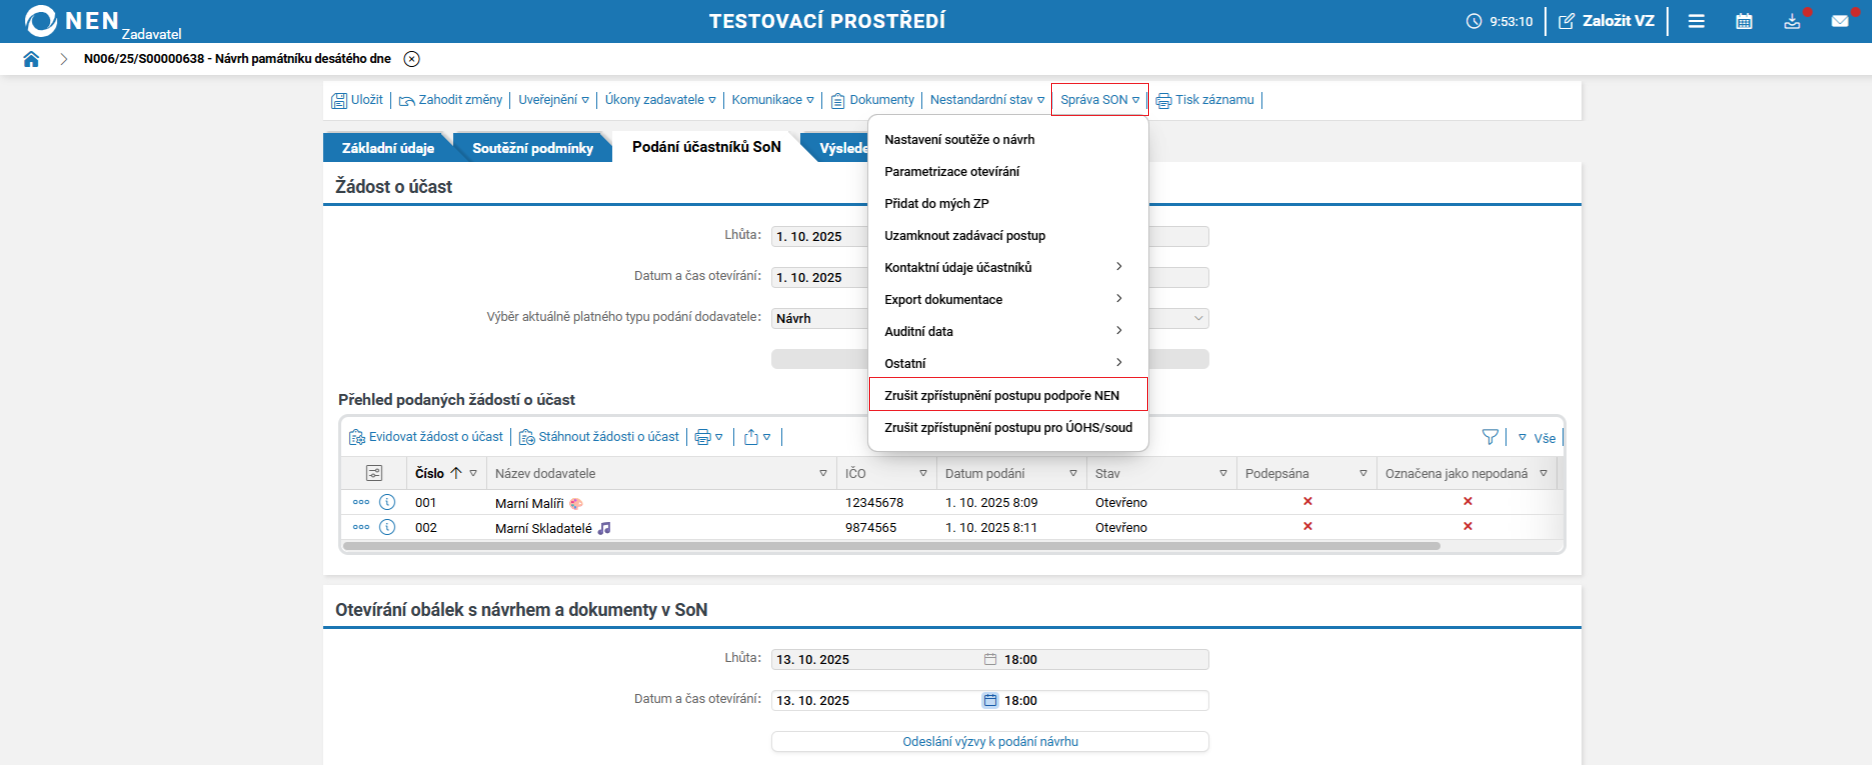Open the calendar icon in header
The image size is (1872, 765).
click(x=1744, y=21)
